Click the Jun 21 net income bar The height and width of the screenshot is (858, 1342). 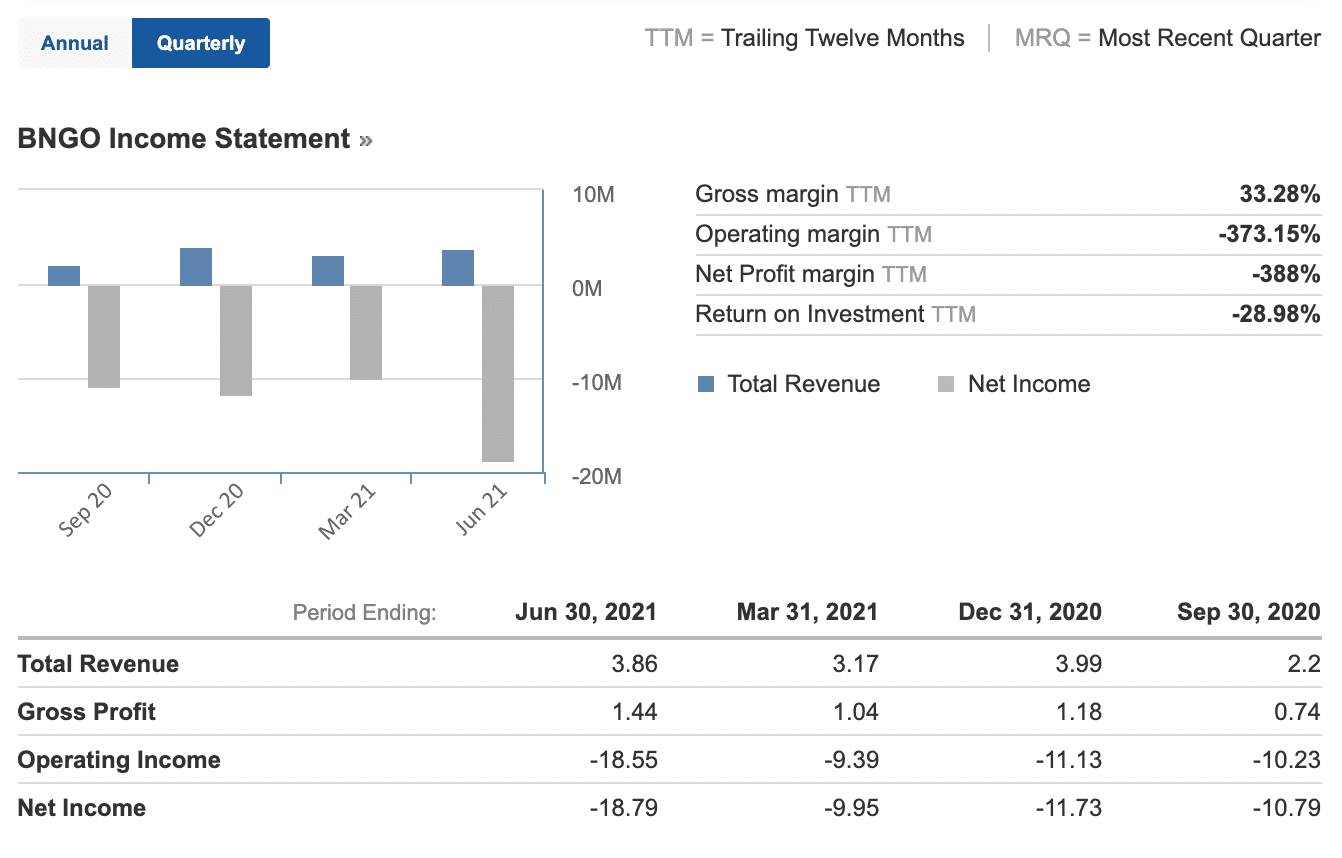click(x=498, y=374)
